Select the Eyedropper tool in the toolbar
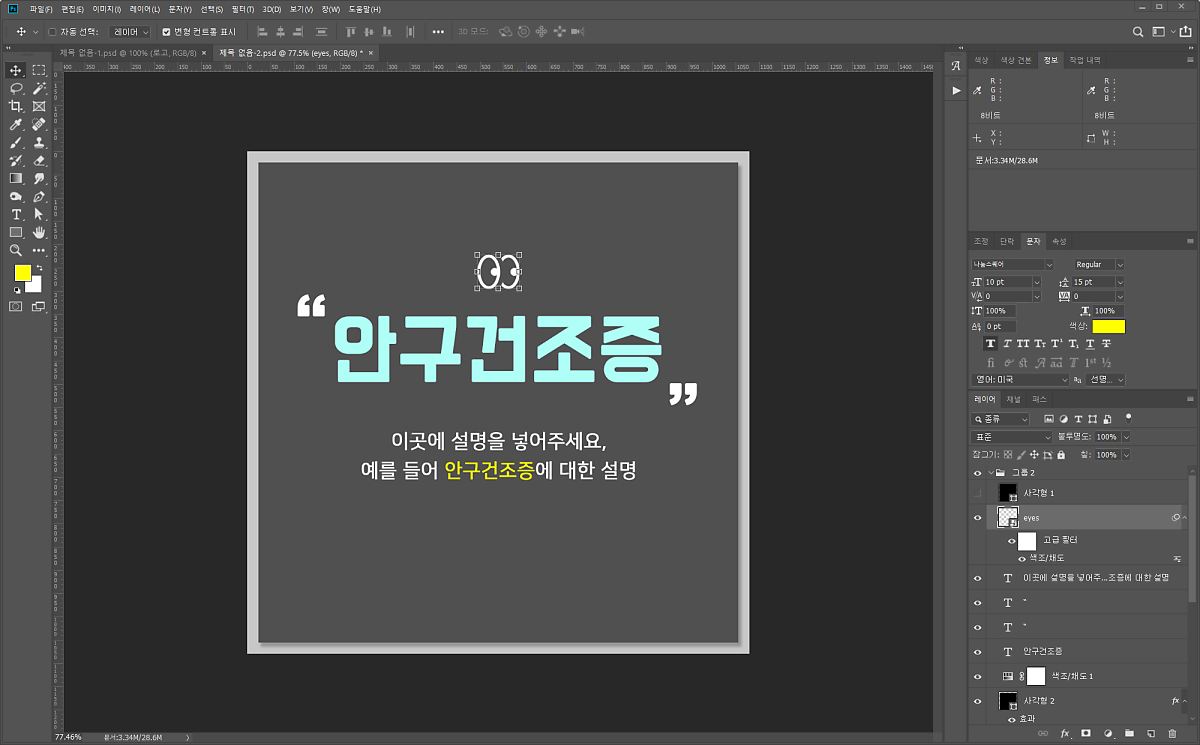The width and height of the screenshot is (1200, 745). [16, 125]
